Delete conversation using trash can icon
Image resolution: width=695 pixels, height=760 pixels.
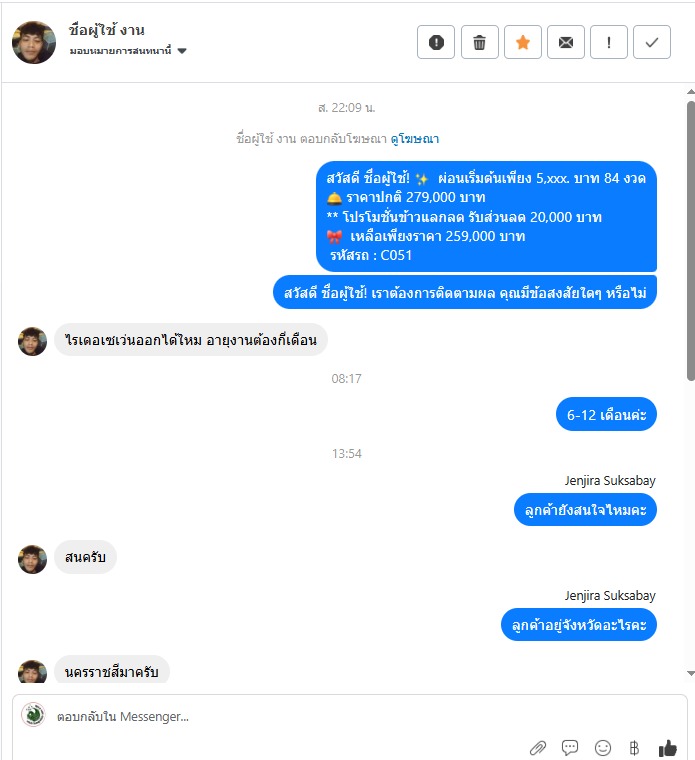(x=479, y=42)
